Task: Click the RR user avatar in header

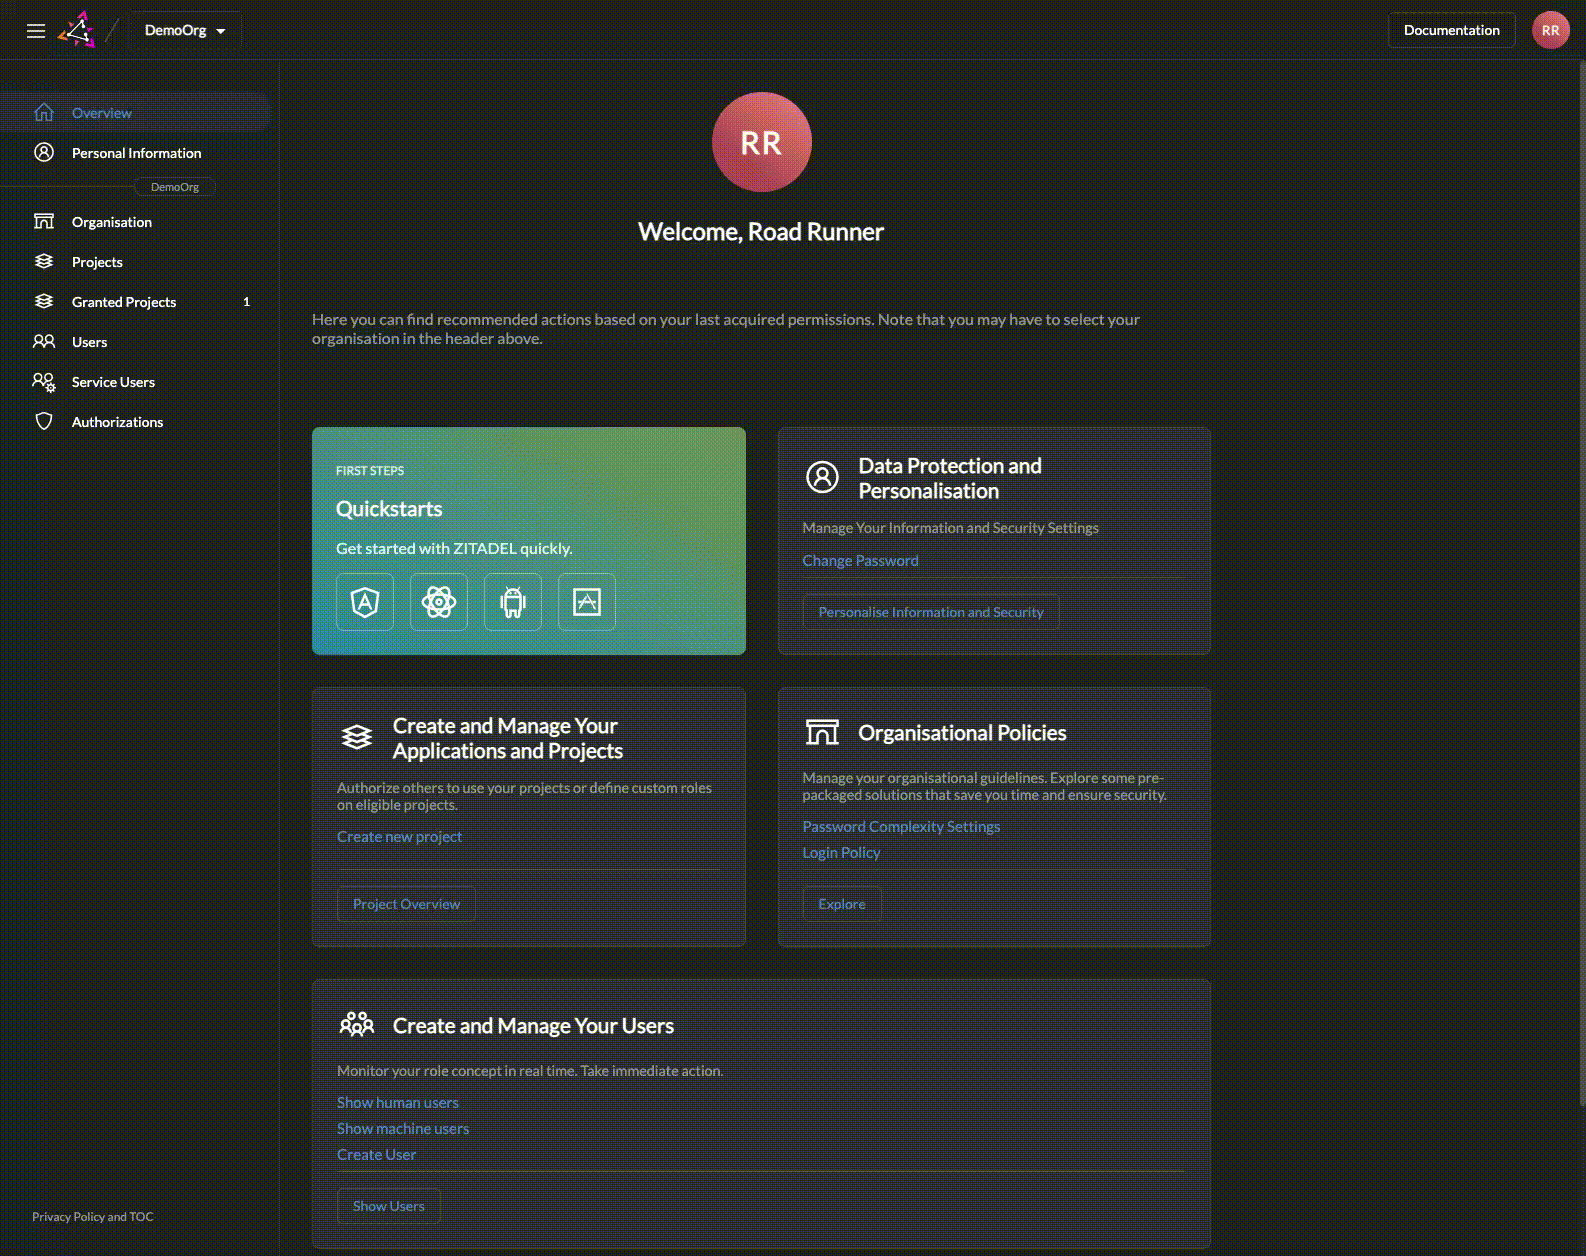Action: click(1550, 30)
